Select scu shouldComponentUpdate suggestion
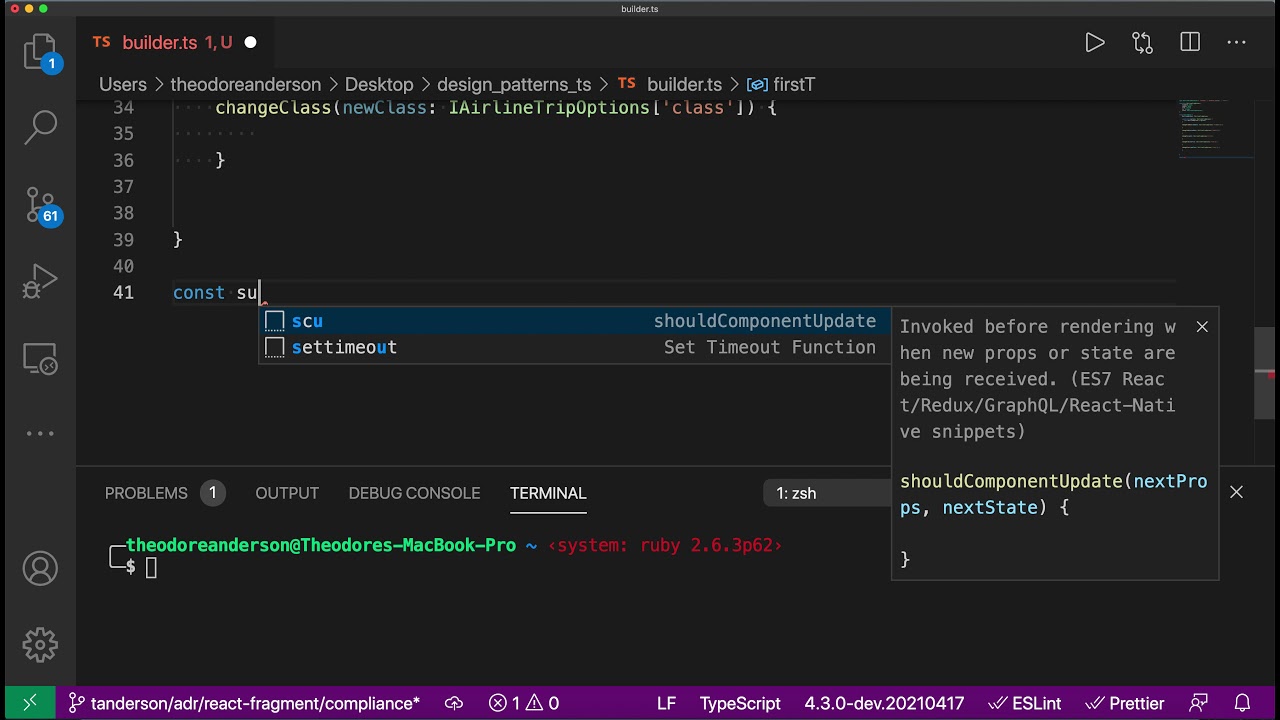This screenshot has height=720, width=1280. click(575, 321)
